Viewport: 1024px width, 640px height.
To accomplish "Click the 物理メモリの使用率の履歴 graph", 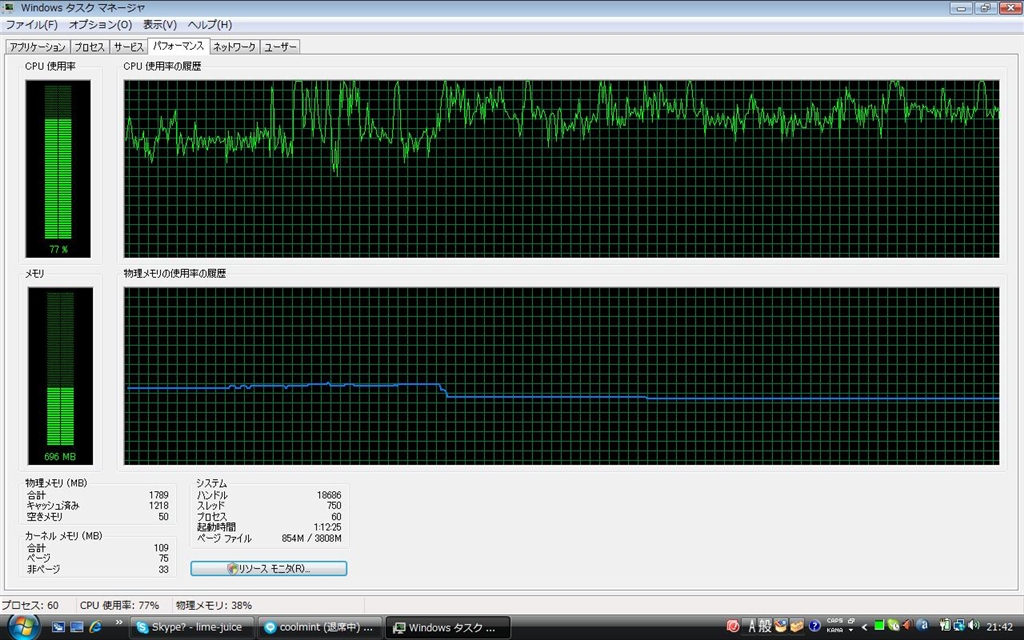I will 562,376.
